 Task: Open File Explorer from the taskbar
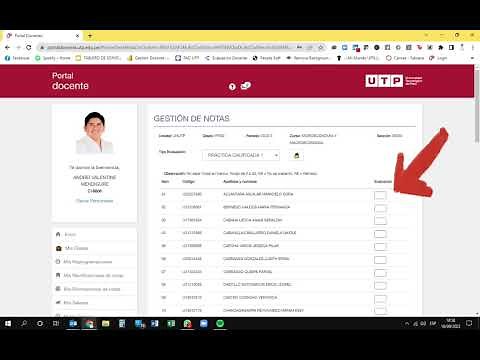[106, 324]
